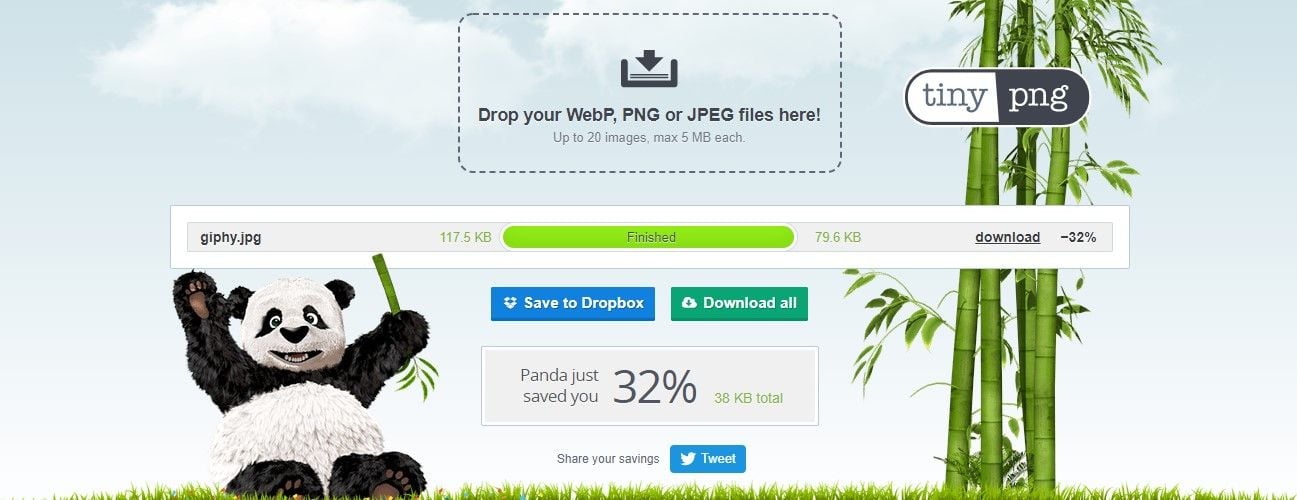Click the bamboo stick held by panda
The image size is (1297, 500).
387,283
